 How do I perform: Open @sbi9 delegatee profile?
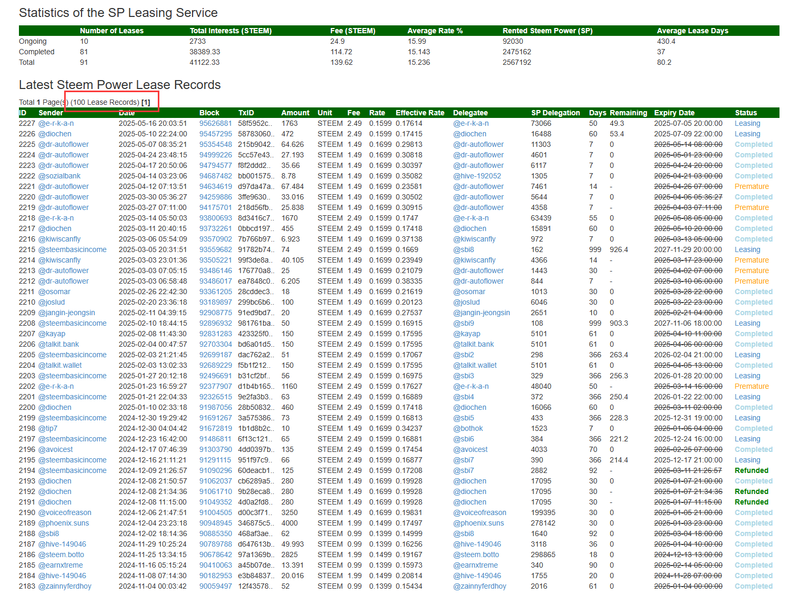pos(463,323)
